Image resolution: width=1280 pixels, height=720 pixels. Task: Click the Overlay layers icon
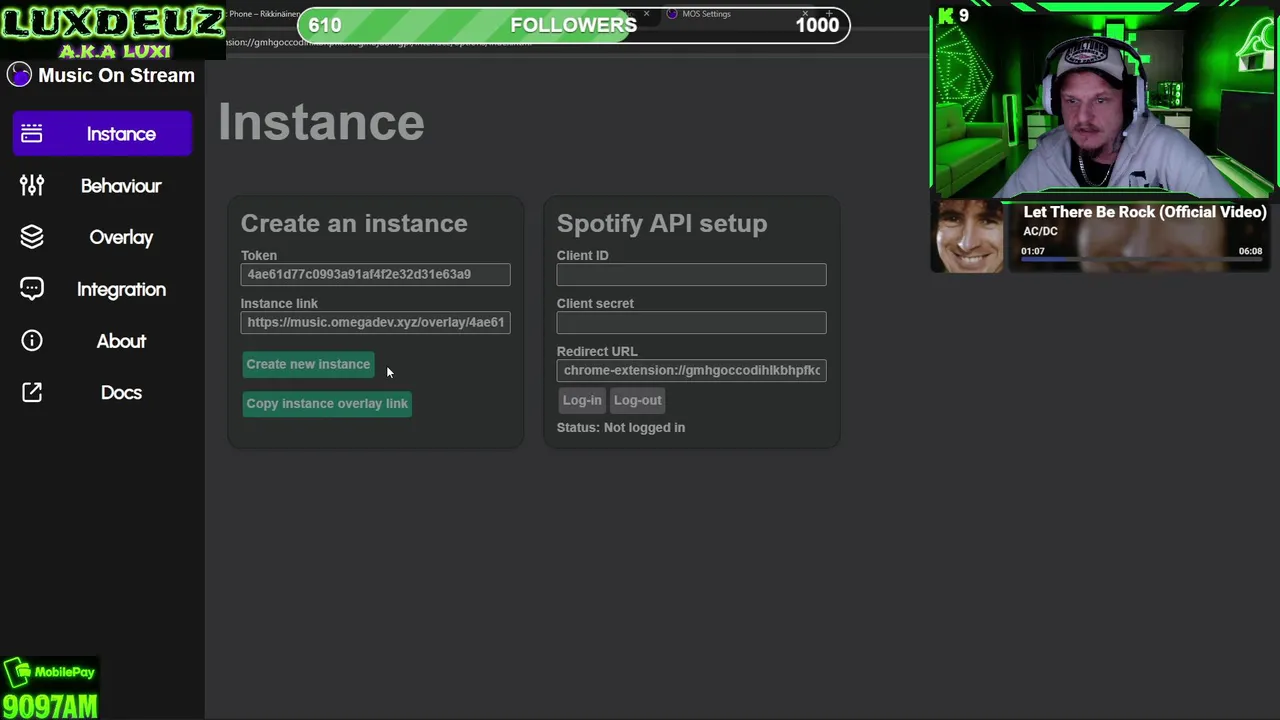pyautogui.click(x=32, y=237)
